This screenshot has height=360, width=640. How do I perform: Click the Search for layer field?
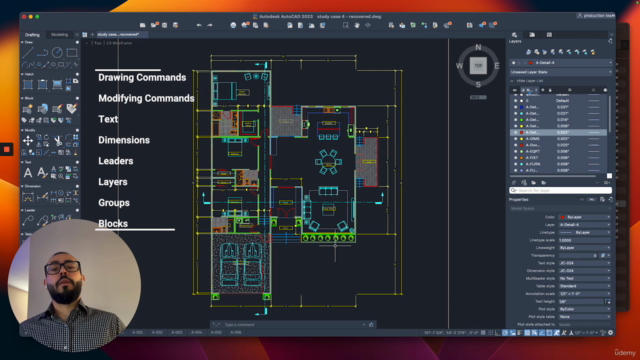(560, 191)
